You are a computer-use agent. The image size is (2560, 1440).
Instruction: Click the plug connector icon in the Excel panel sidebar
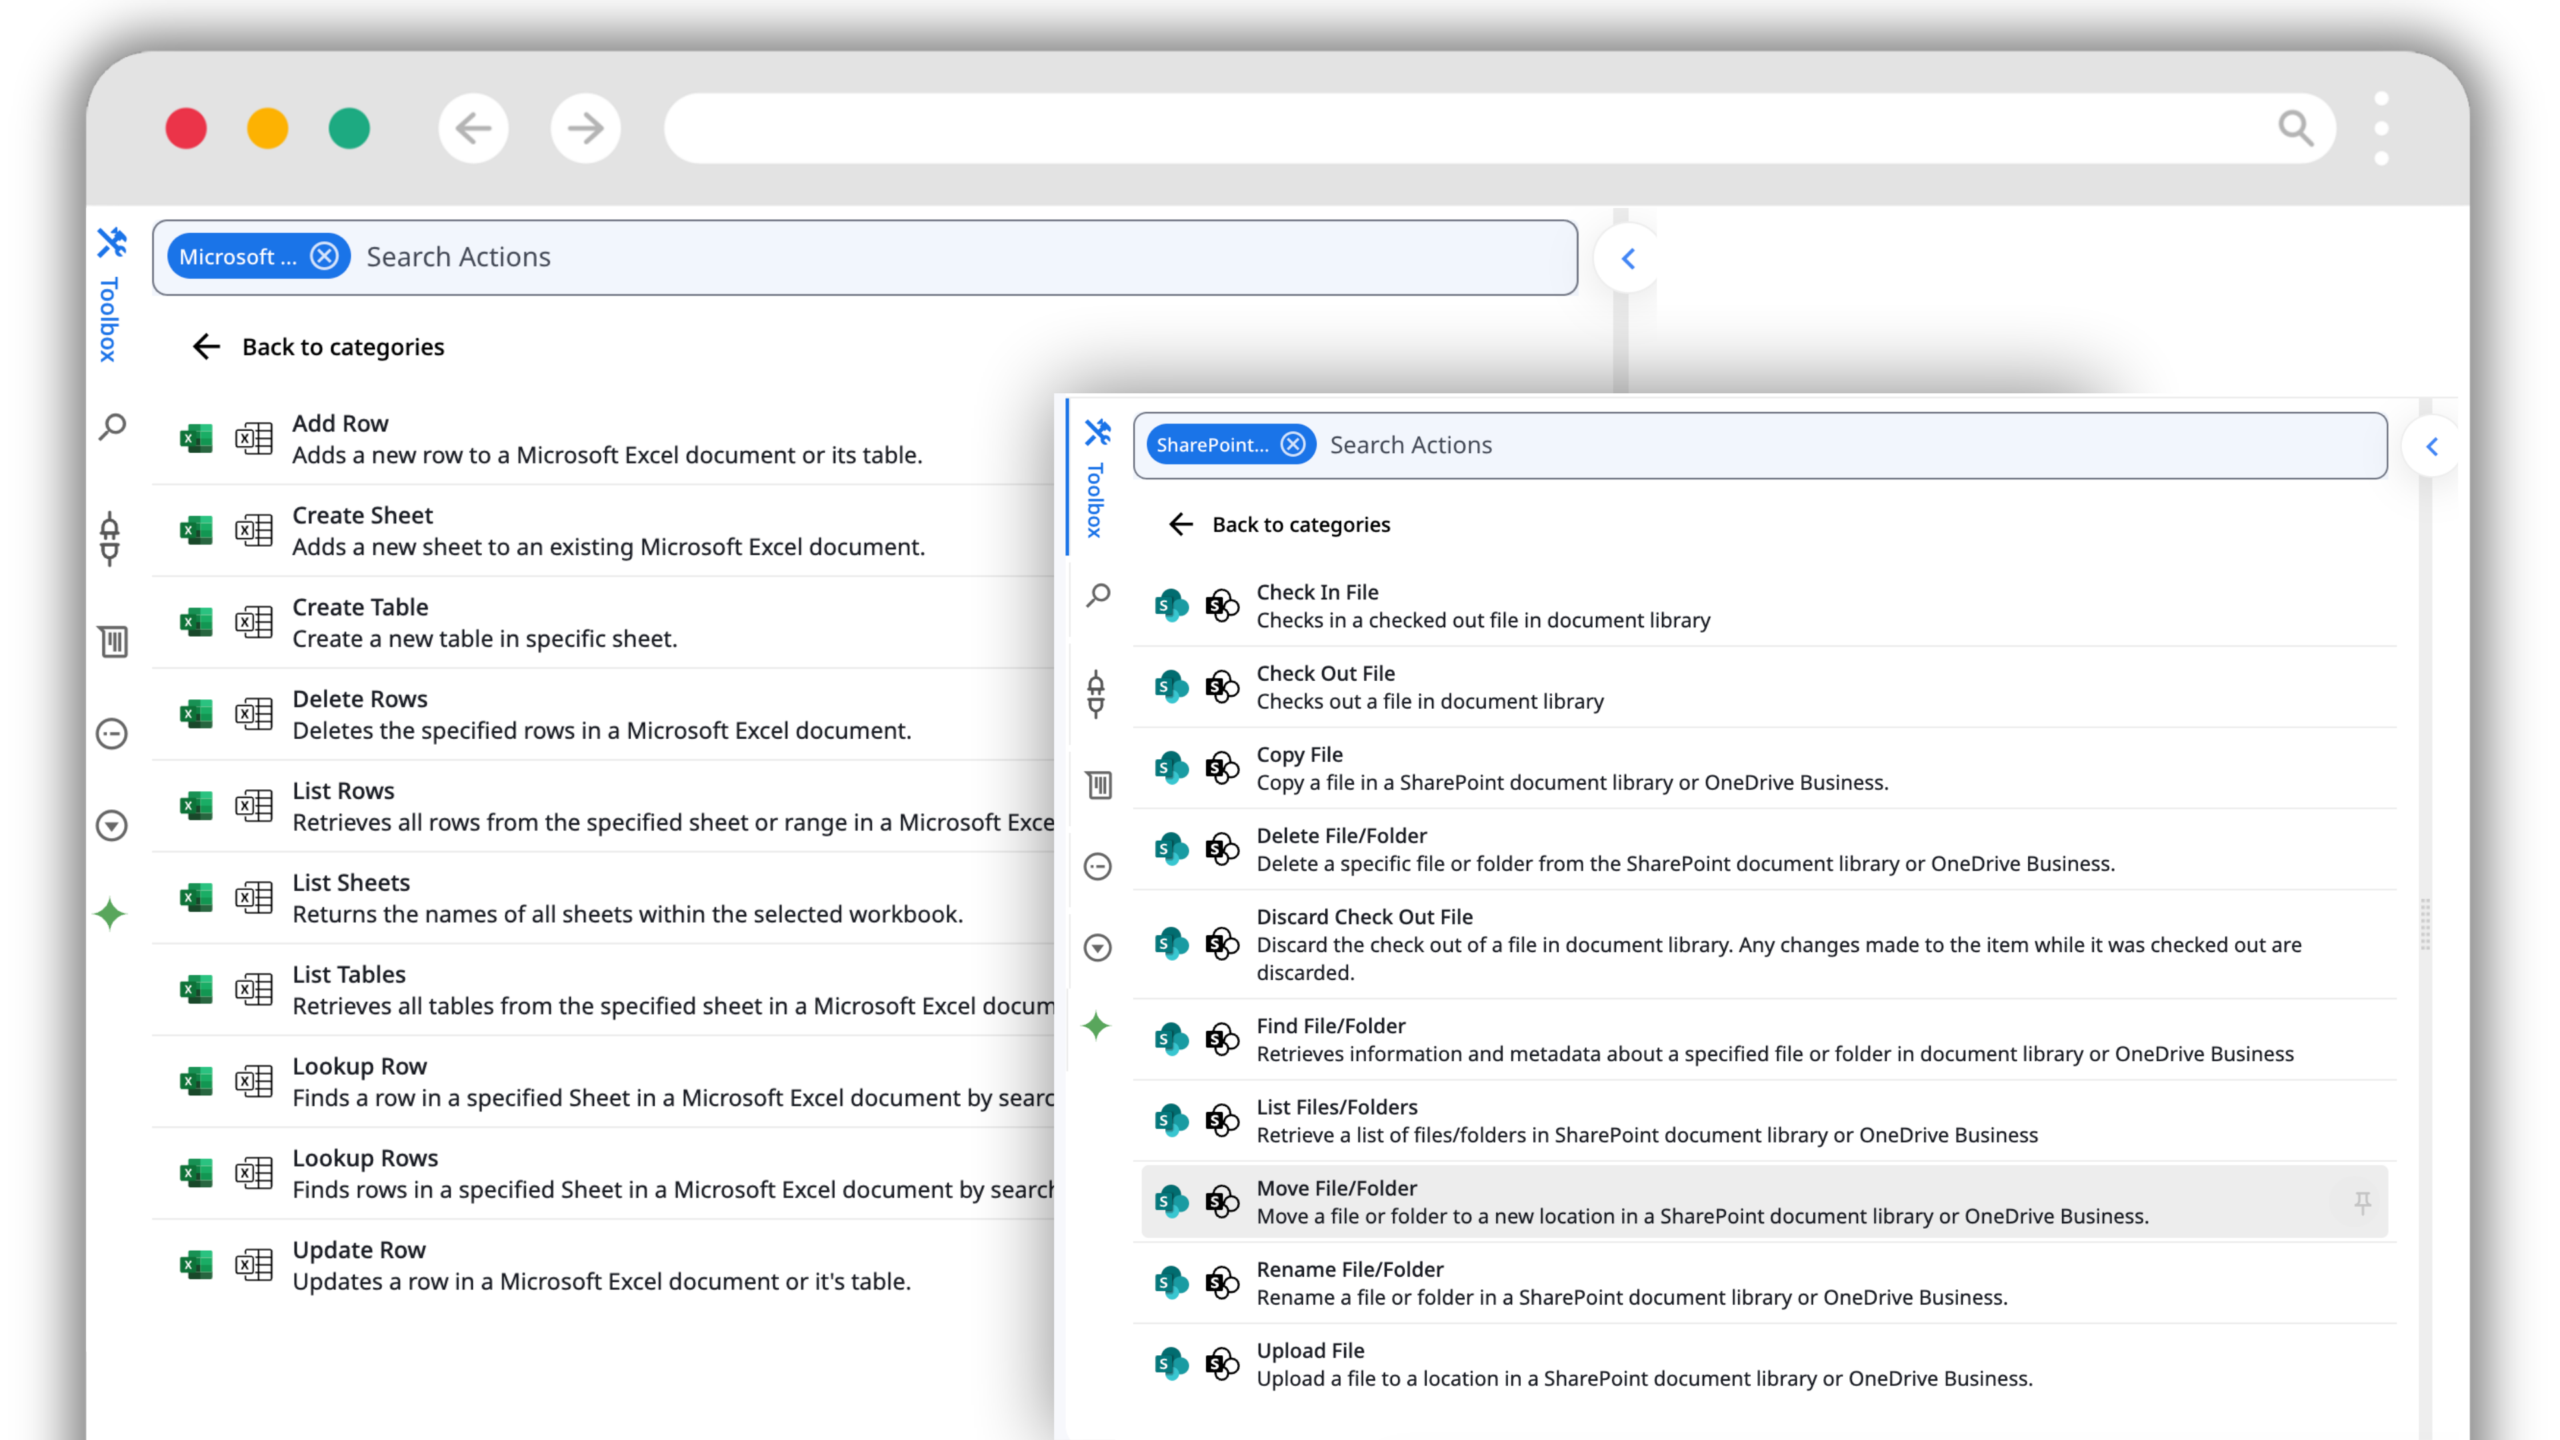(110, 539)
